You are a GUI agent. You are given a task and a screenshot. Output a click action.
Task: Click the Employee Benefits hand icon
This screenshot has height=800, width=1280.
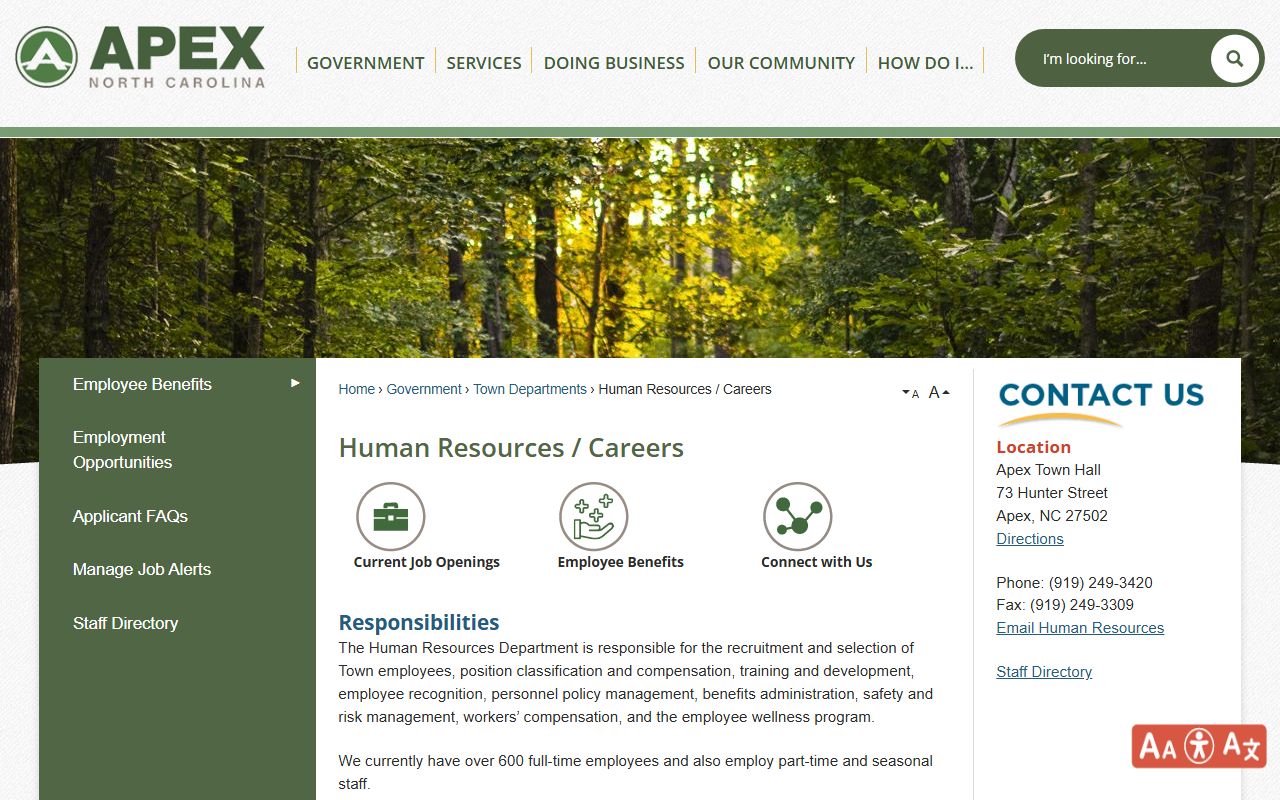click(x=594, y=517)
